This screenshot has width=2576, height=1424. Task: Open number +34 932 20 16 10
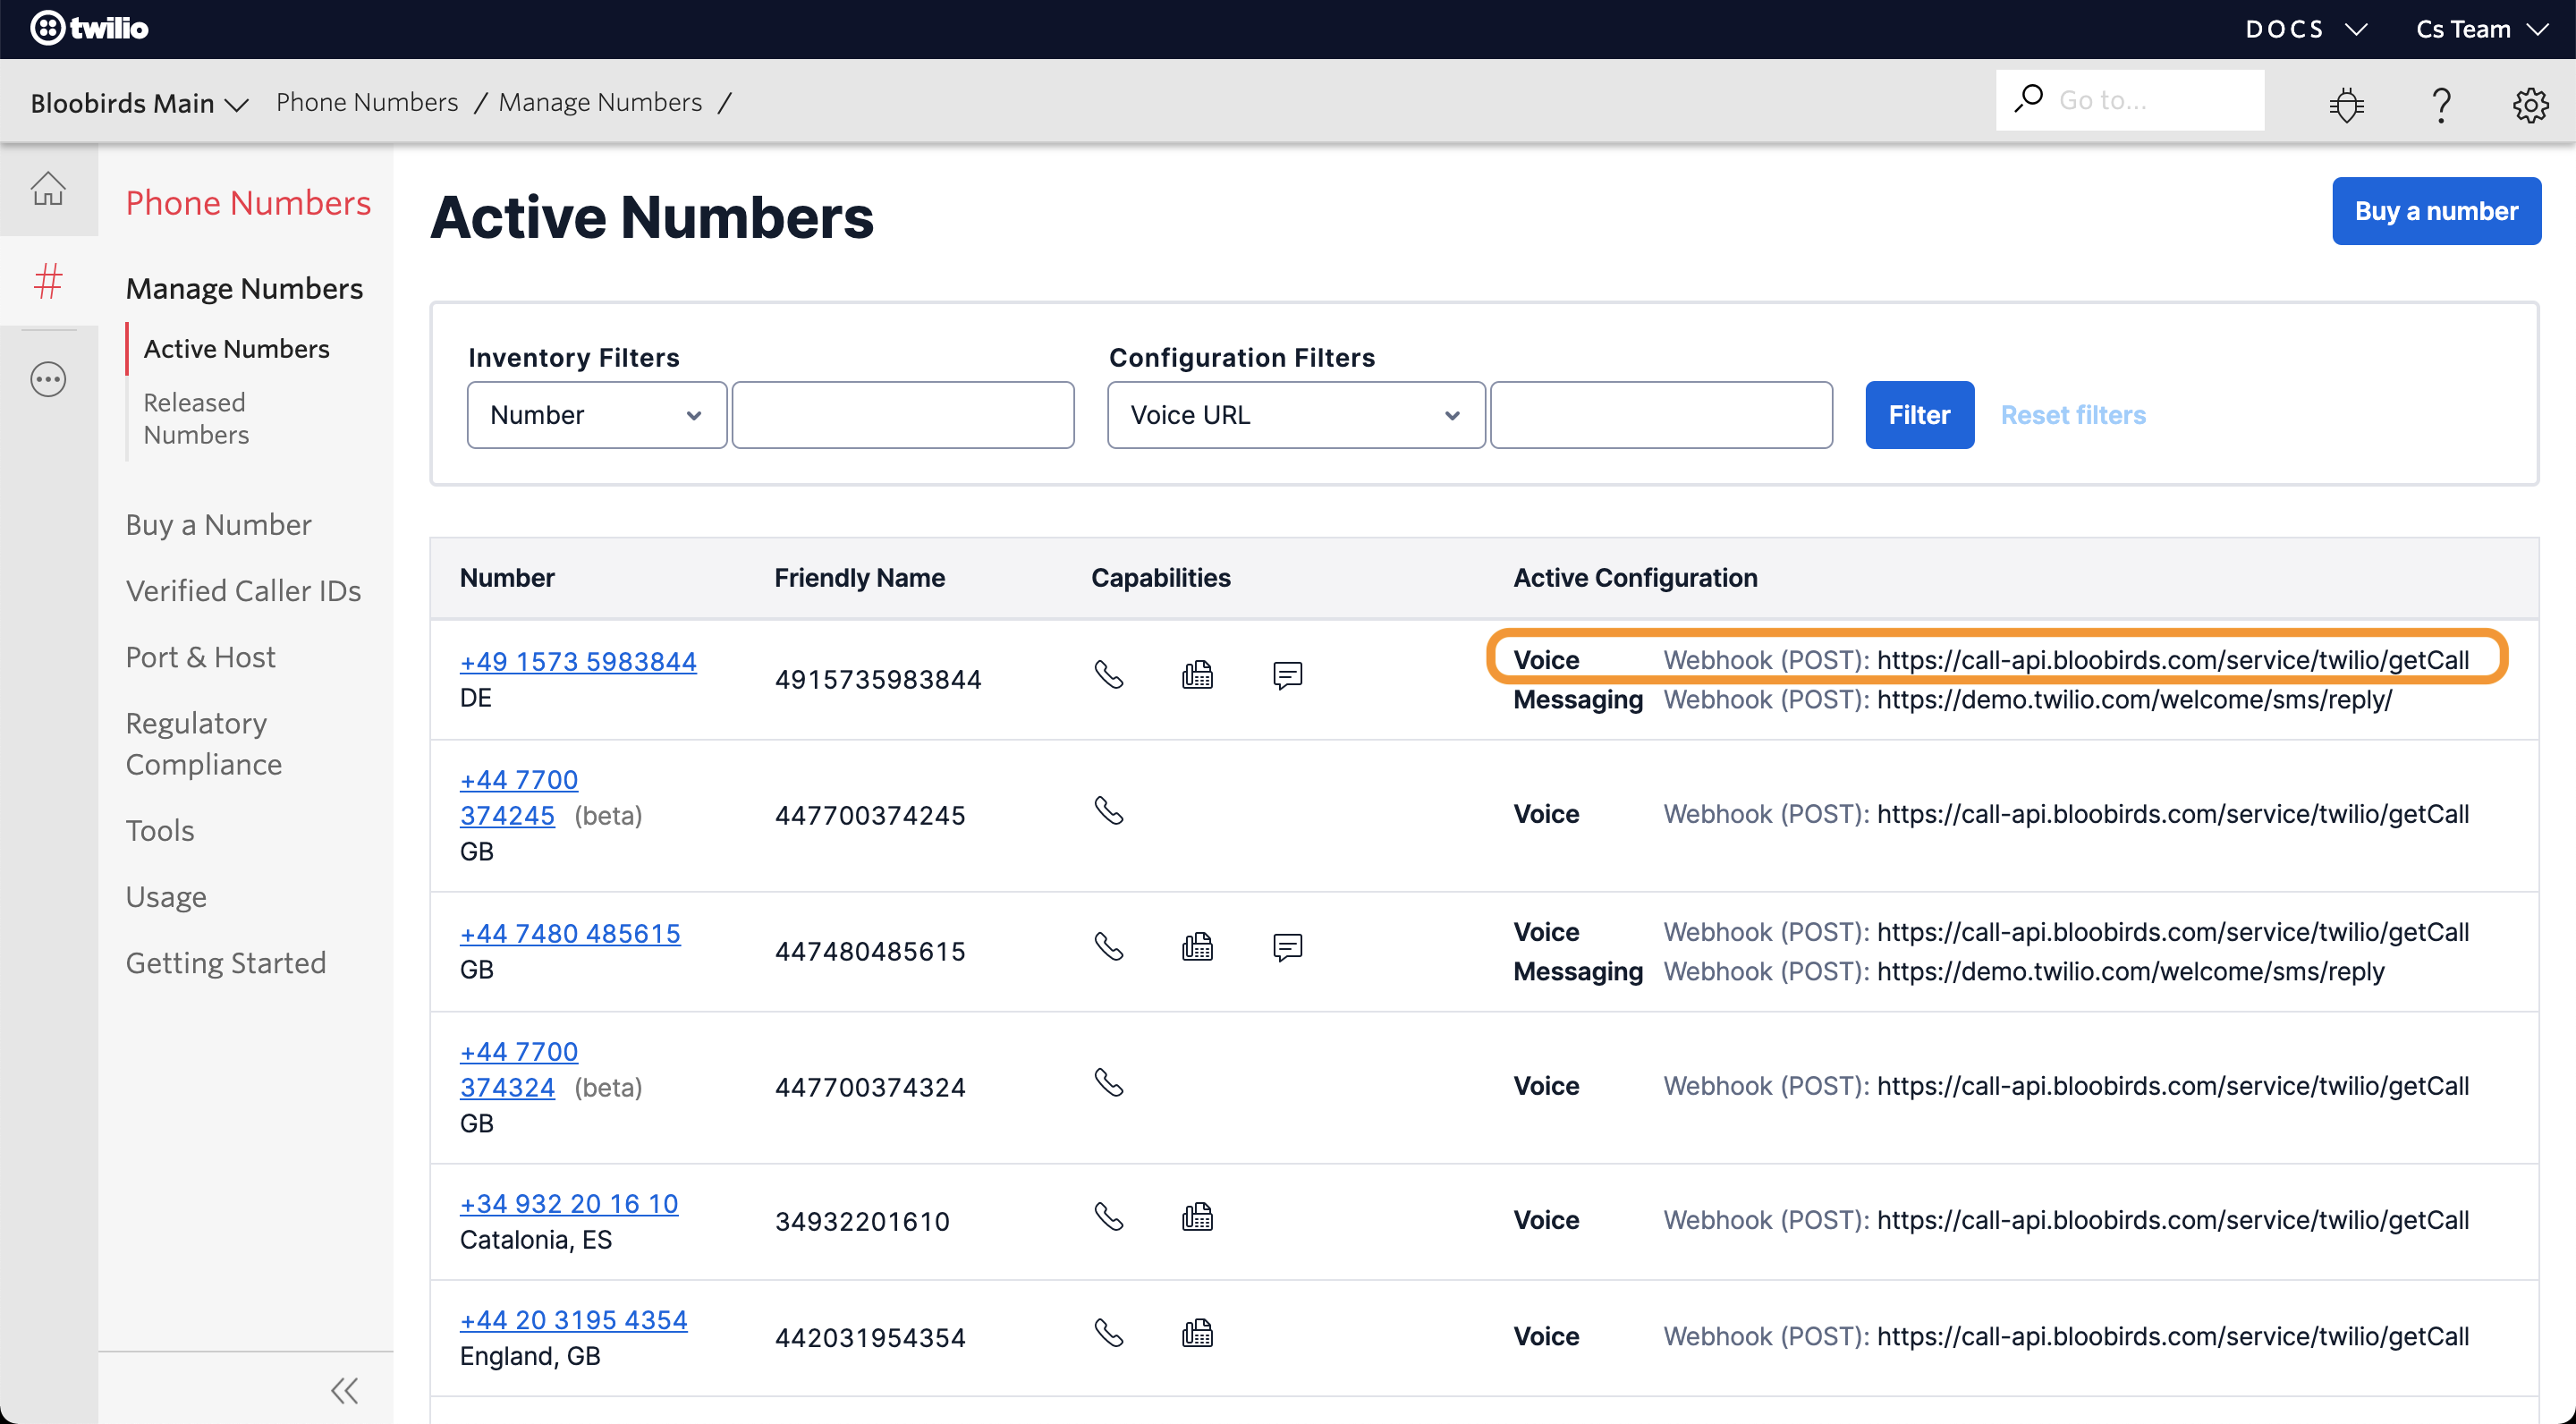pyautogui.click(x=569, y=1204)
